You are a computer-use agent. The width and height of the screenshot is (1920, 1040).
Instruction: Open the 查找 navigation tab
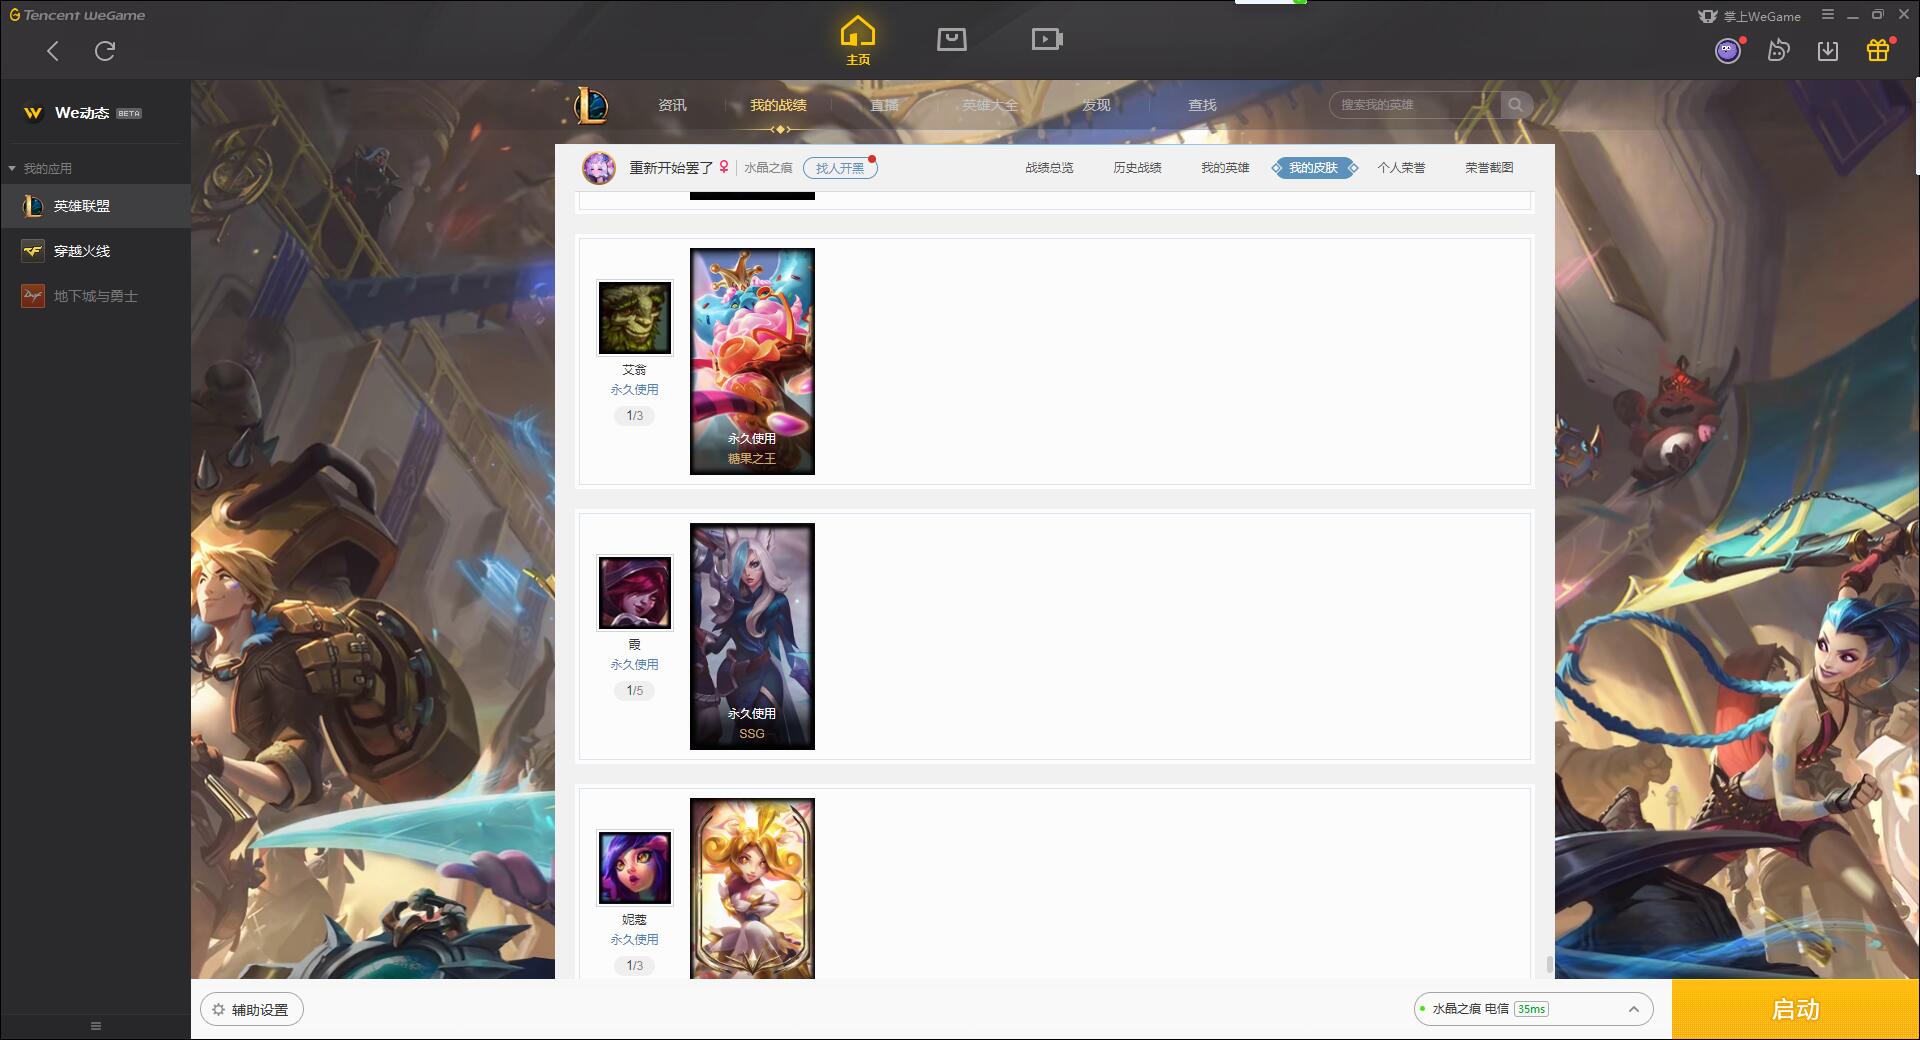click(x=1202, y=105)
